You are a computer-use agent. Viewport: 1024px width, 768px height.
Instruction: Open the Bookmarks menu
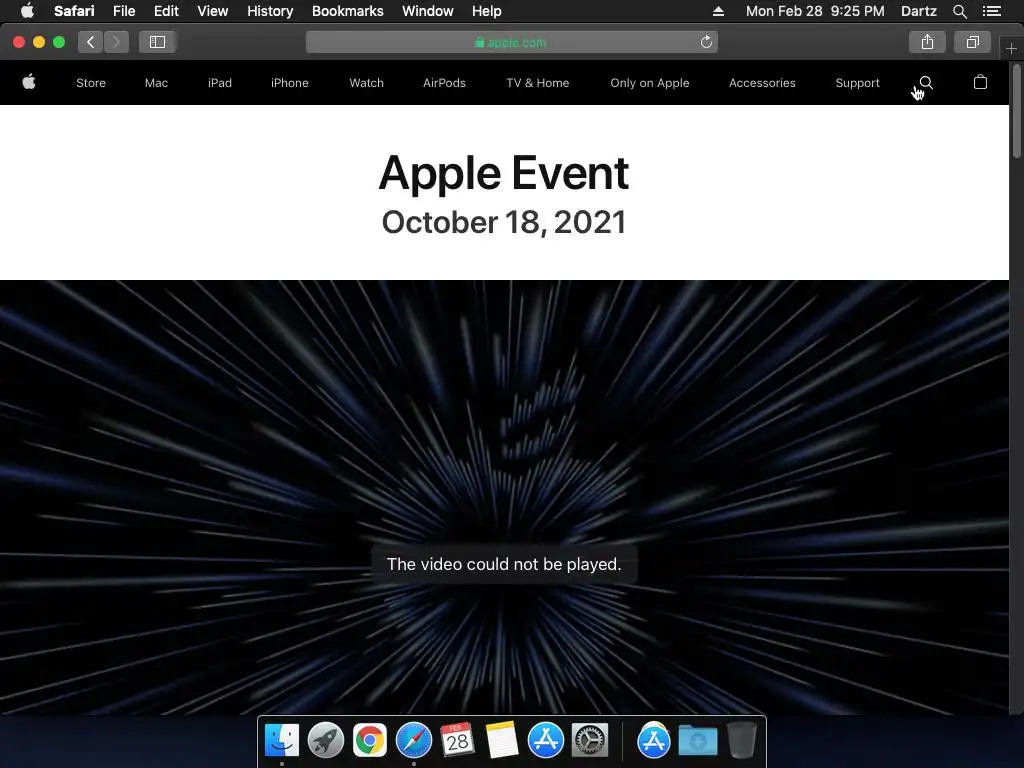point(347,11)
